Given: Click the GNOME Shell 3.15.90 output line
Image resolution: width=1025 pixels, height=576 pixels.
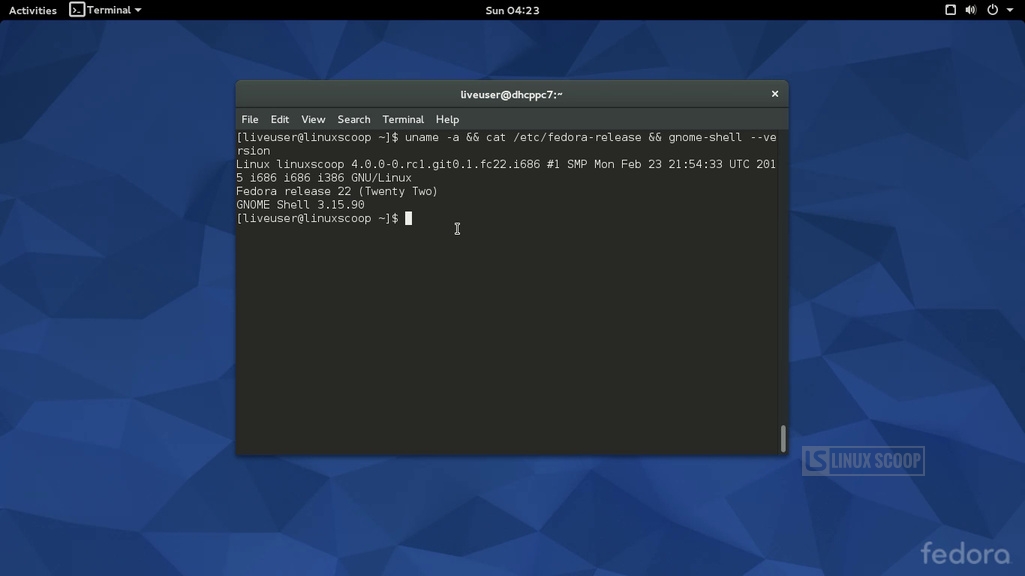Looking at the screenshot, I should (x=299, y=204).
